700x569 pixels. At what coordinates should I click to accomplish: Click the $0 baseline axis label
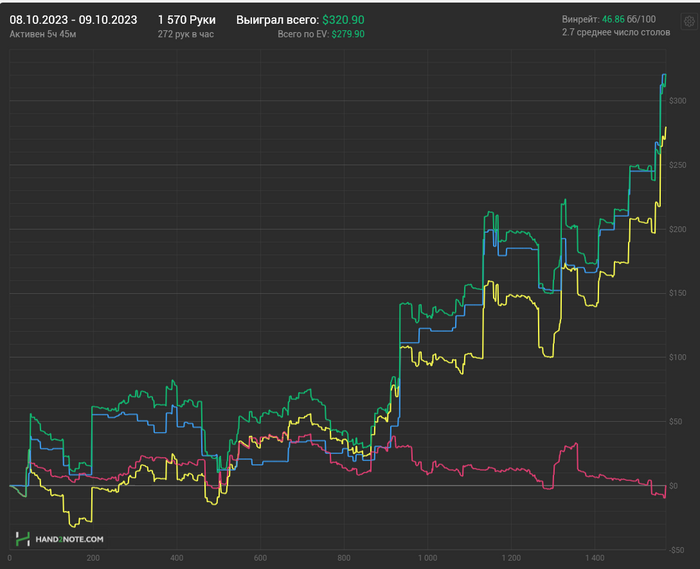click(674, 486)
